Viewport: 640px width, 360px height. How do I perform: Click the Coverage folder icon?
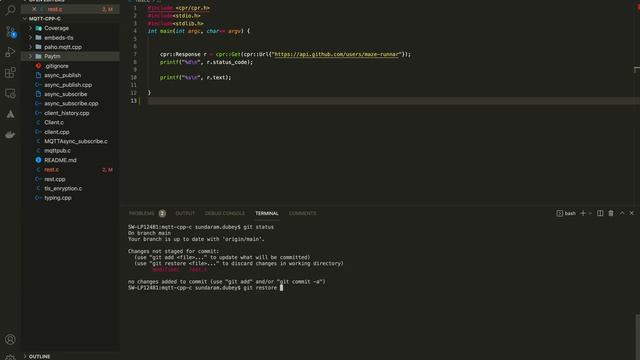click(x=39, y=28)
